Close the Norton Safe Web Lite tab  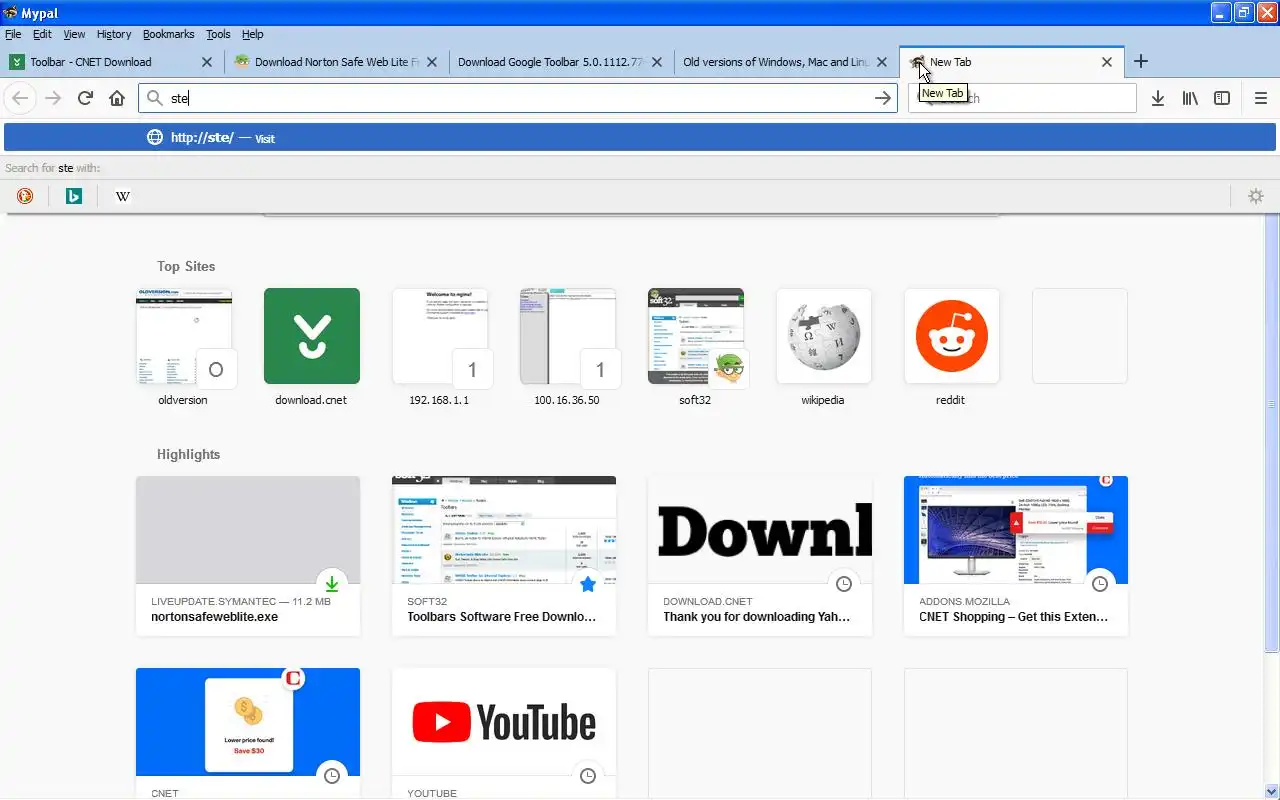(x=432, y=62)
